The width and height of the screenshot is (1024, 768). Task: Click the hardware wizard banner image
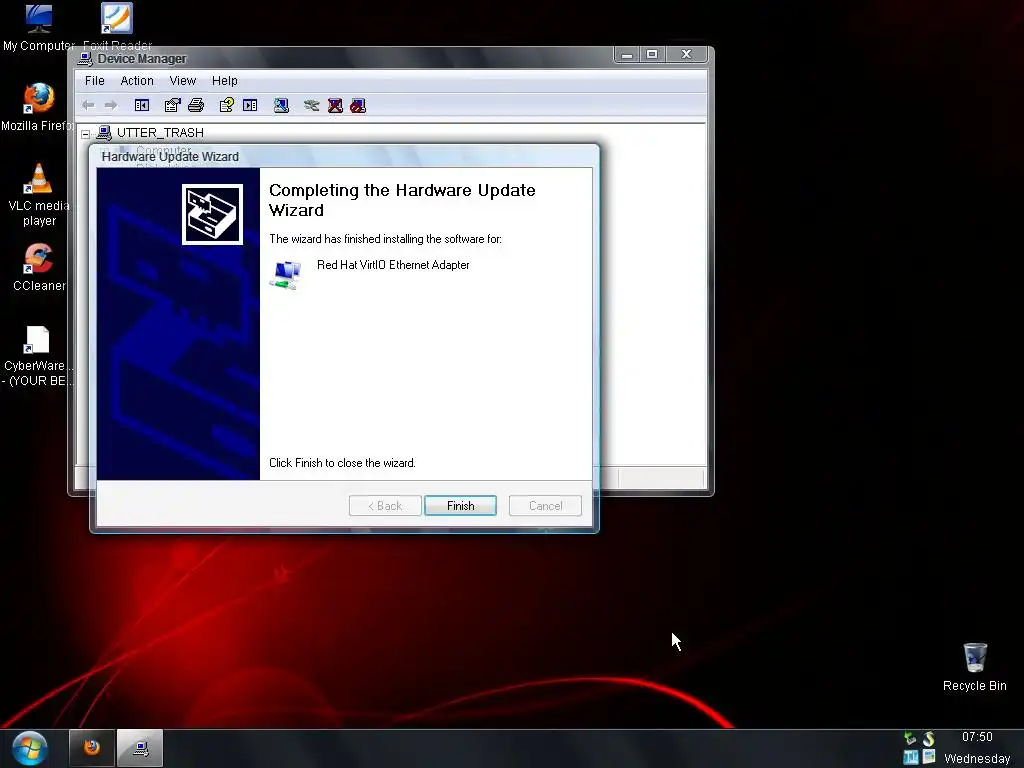coord(212,214)
